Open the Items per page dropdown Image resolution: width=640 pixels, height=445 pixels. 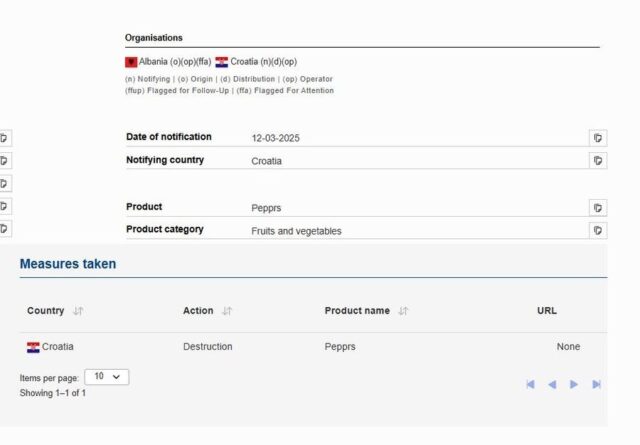[107, 377]
